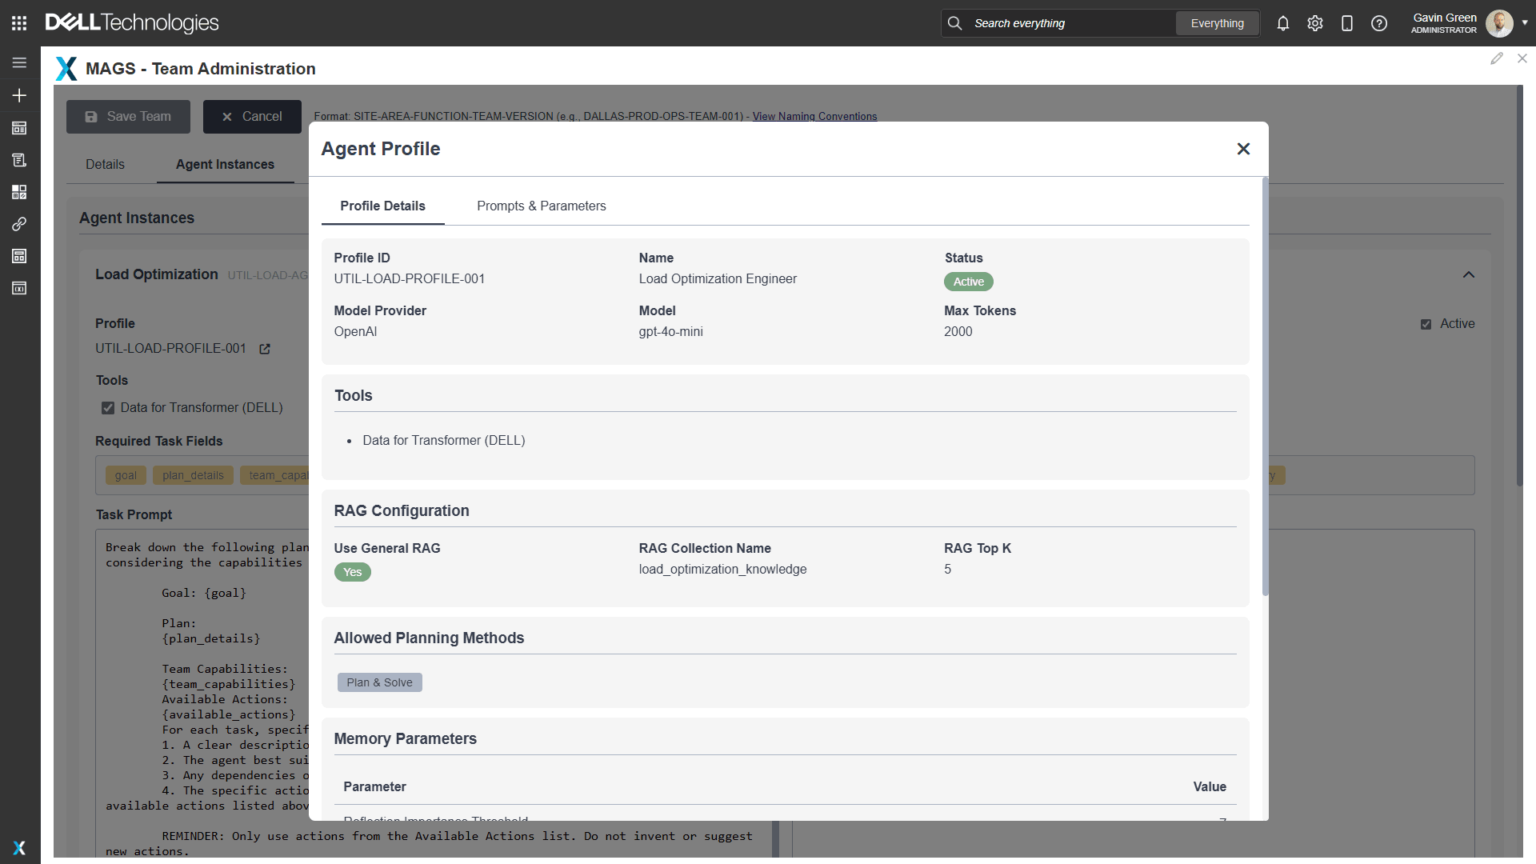This screenshot has height=864, width=1536.
Task: Switch to Prompts & Parameters tab
Action: click(x=541, y=206)
